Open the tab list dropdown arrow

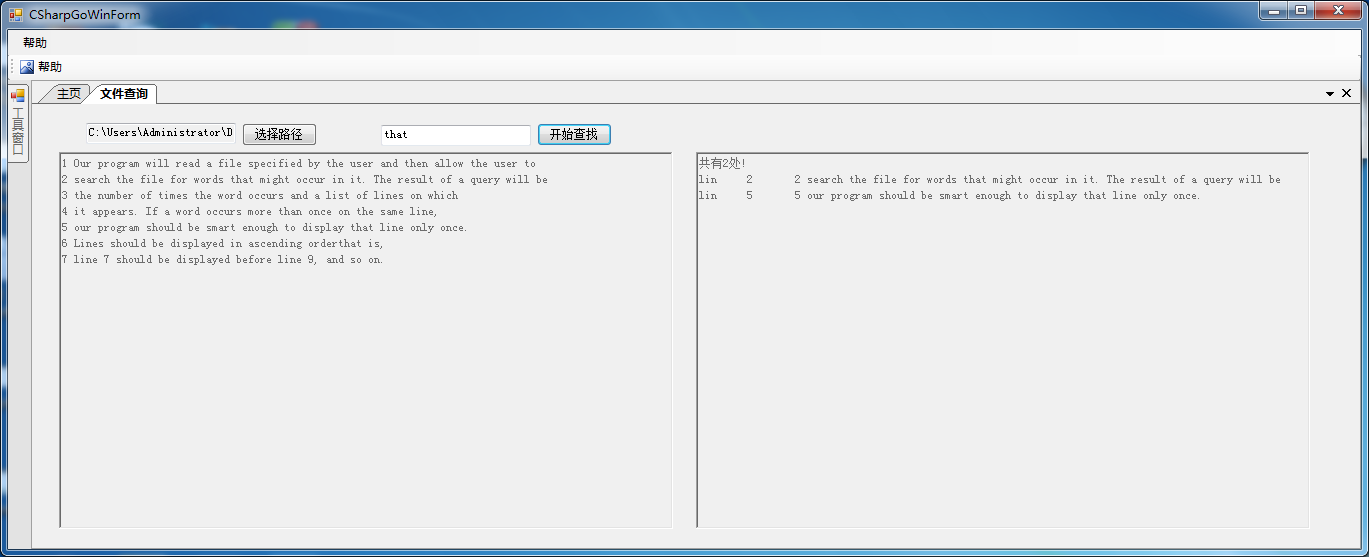point(1330,94)
